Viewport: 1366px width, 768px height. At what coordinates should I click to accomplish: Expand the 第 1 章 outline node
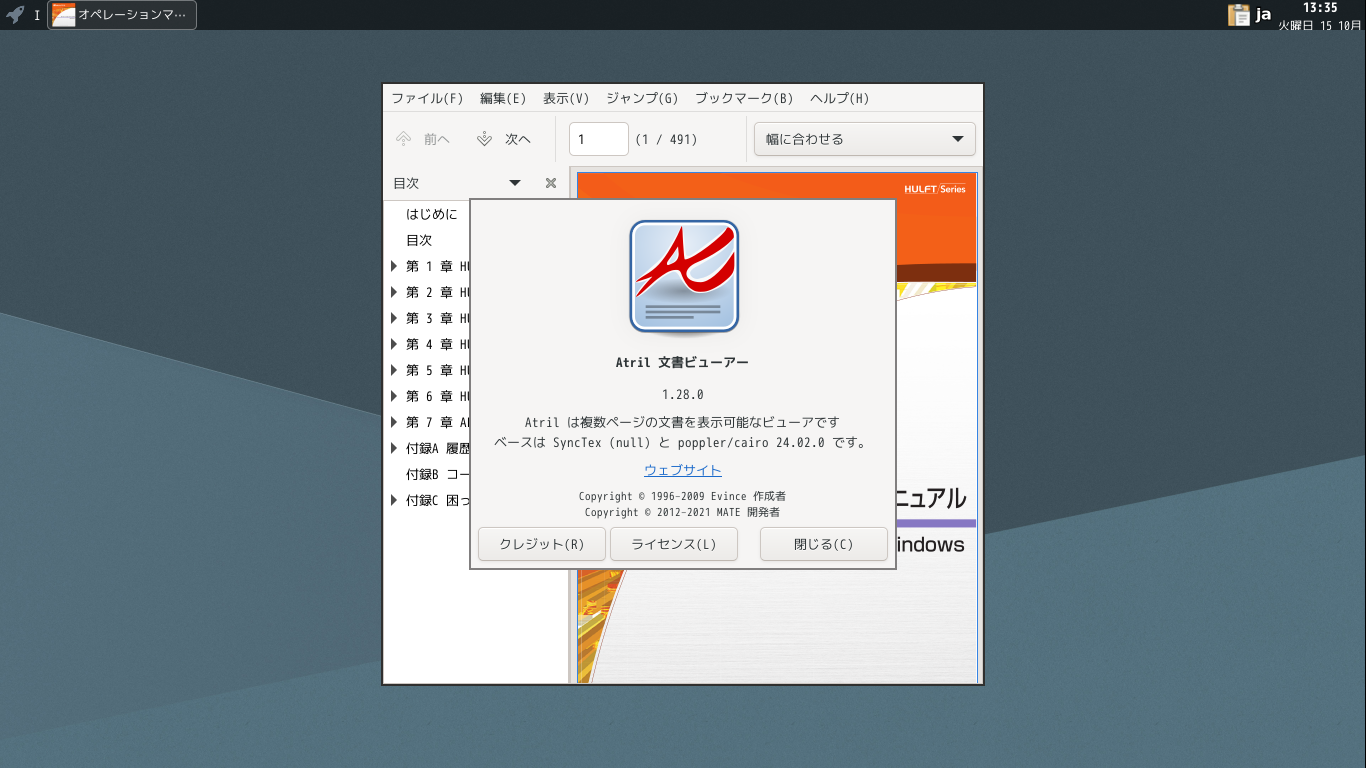[394, 266]
